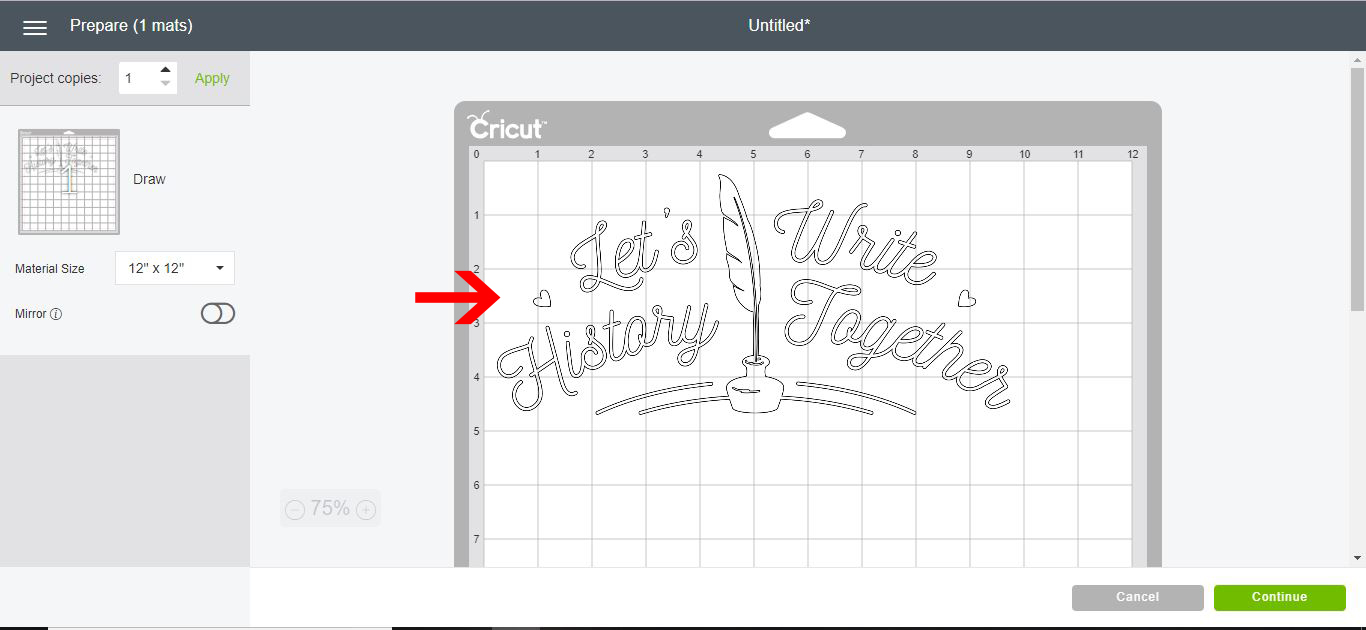Image resolution: width=1366 pixels, height=630 pixels.
Task: Click the zoom in plus icon
Action: [x=366, y=508]
